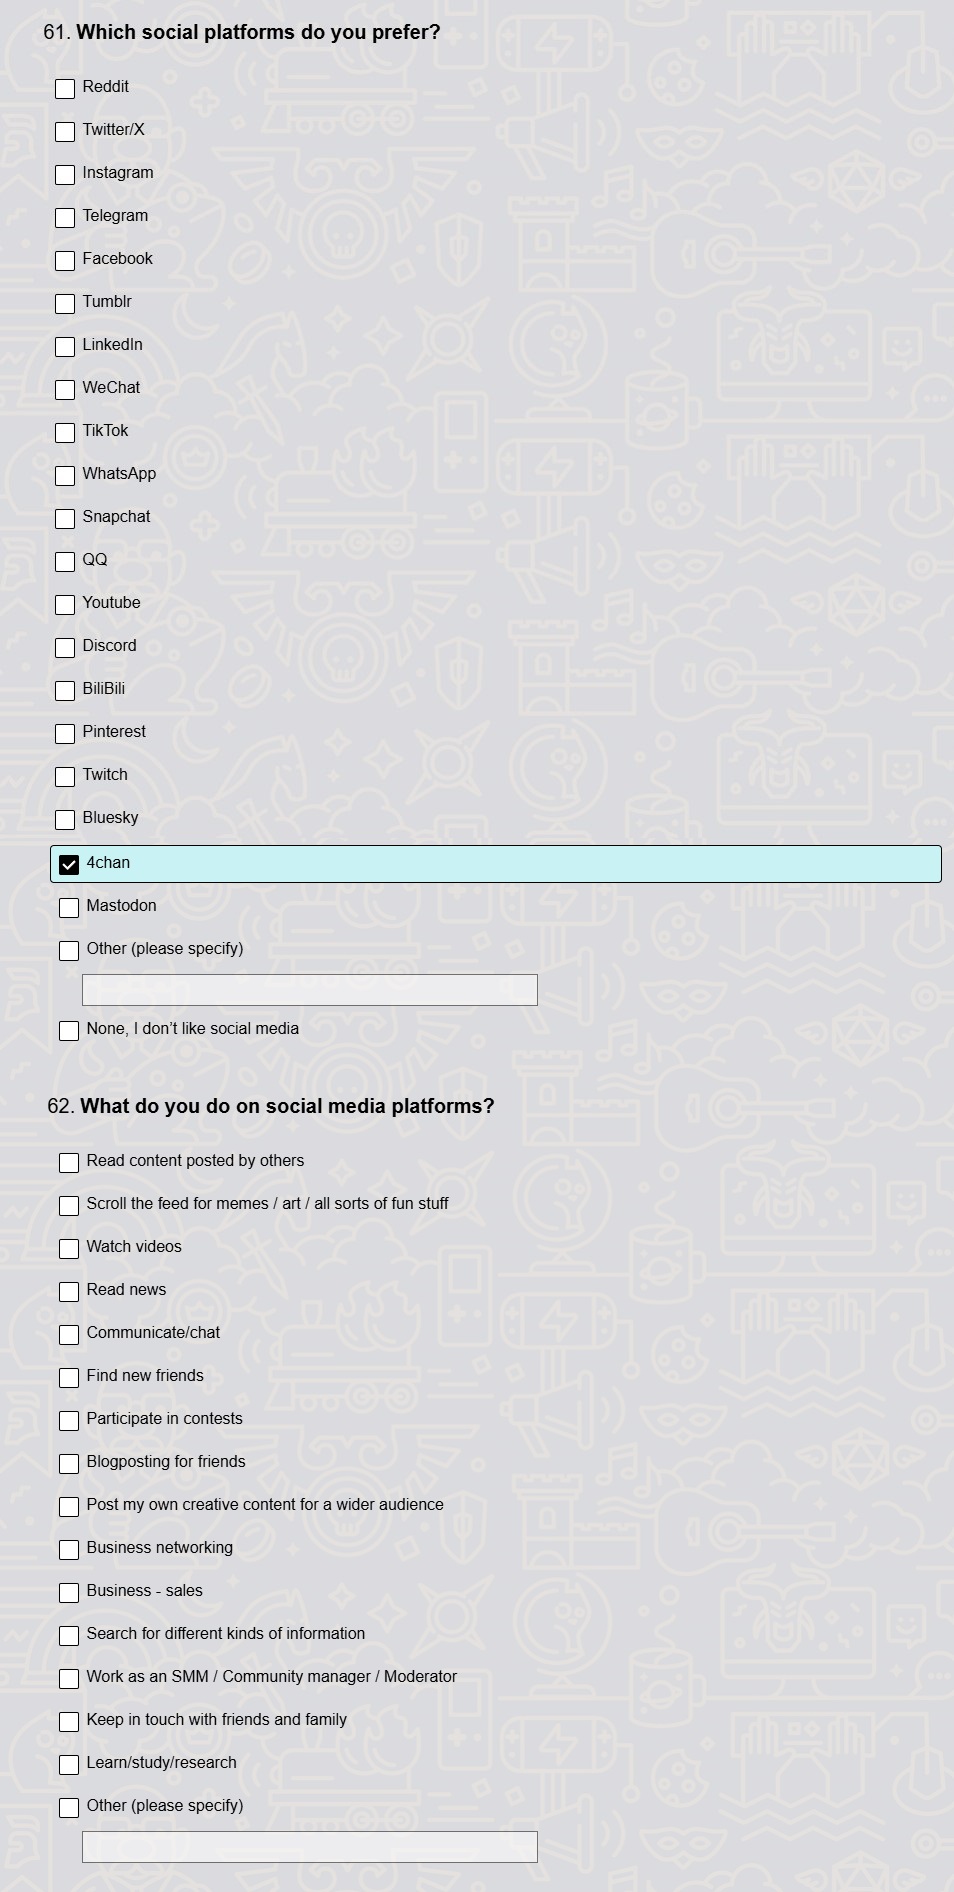This screenshot has height=1892, width=954.
Task: Tick Learn/study/research option
Action: pyautogui.click(x=69, y=1765)
